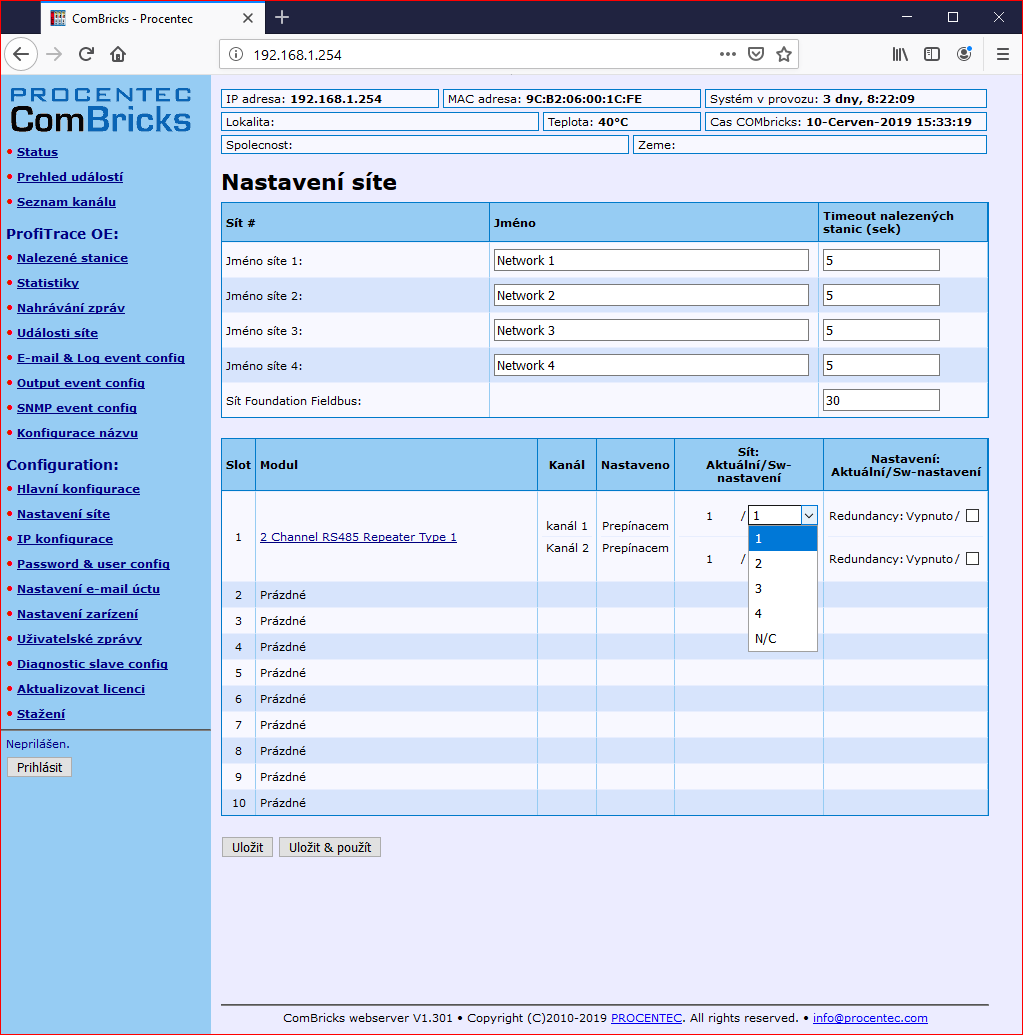The height and width of the screenshot is (1035, 1023).
Task: Collapse the network dropdown arrow for kanál 1
Action: coord(809,516)
